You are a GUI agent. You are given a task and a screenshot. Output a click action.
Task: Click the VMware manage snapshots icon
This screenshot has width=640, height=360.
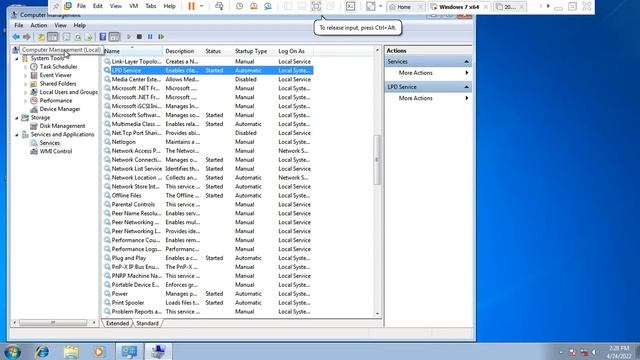tap(268, 6)
